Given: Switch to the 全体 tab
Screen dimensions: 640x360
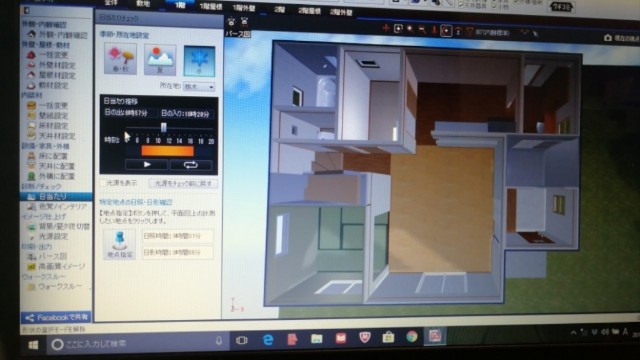Looking at the screenshot, I should 111,3.
